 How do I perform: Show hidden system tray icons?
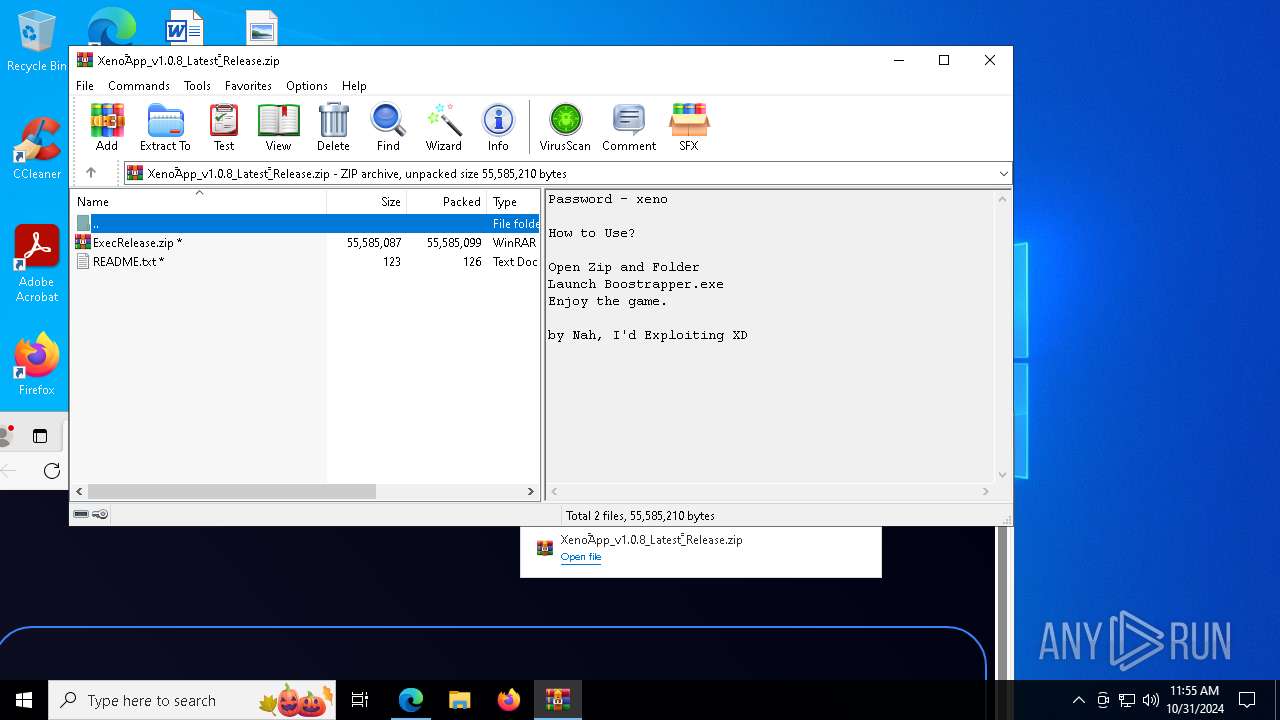click(1078, 700)
